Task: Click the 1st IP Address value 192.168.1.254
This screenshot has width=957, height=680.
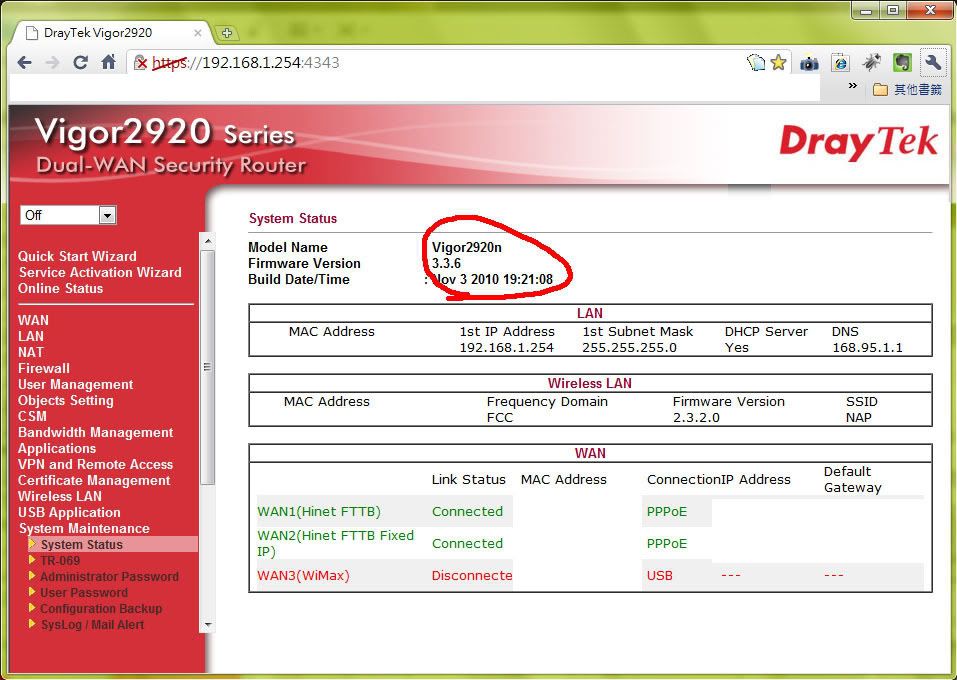Action: [x=507, y=348]
